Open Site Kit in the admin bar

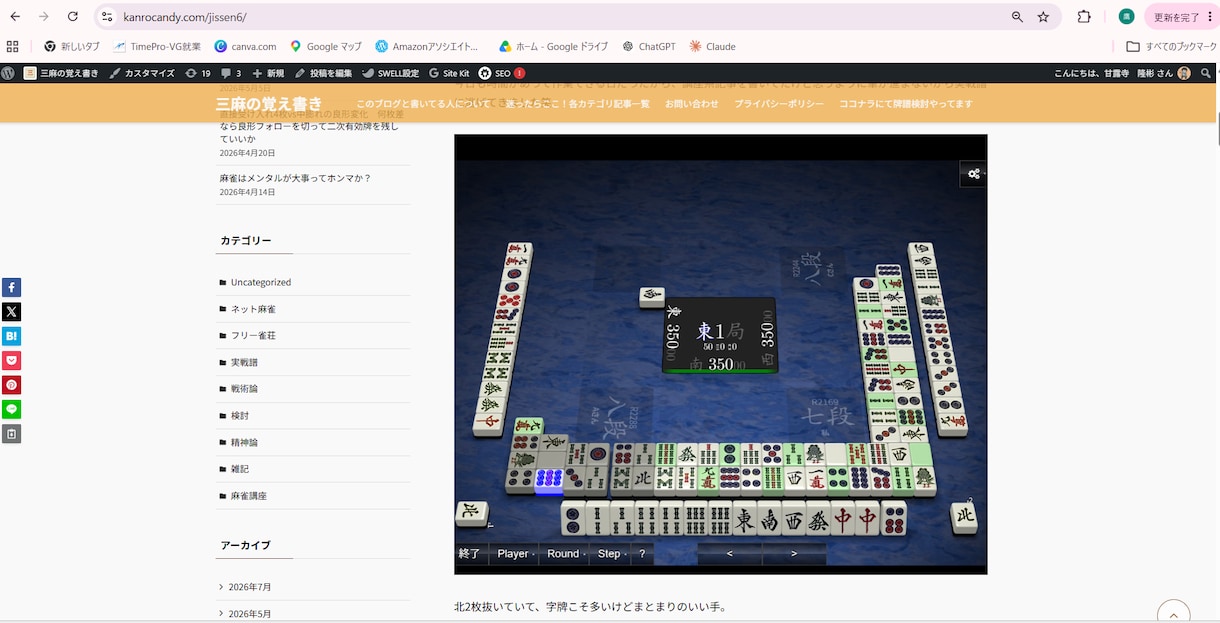pos(449,73)
